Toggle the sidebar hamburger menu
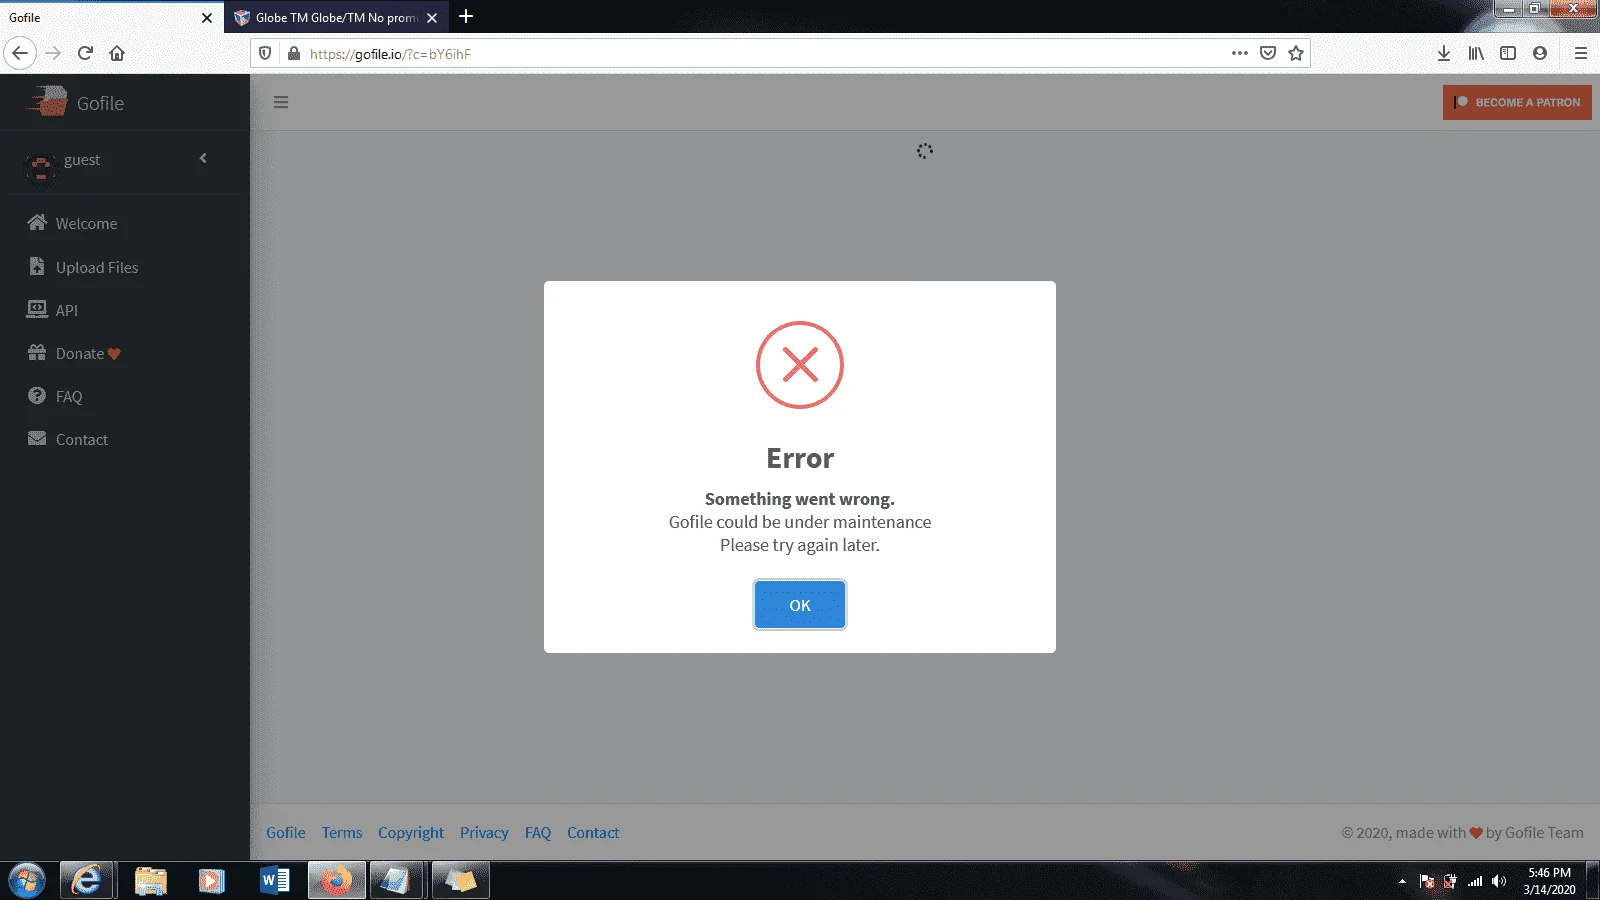 click(x=281, y=102)
